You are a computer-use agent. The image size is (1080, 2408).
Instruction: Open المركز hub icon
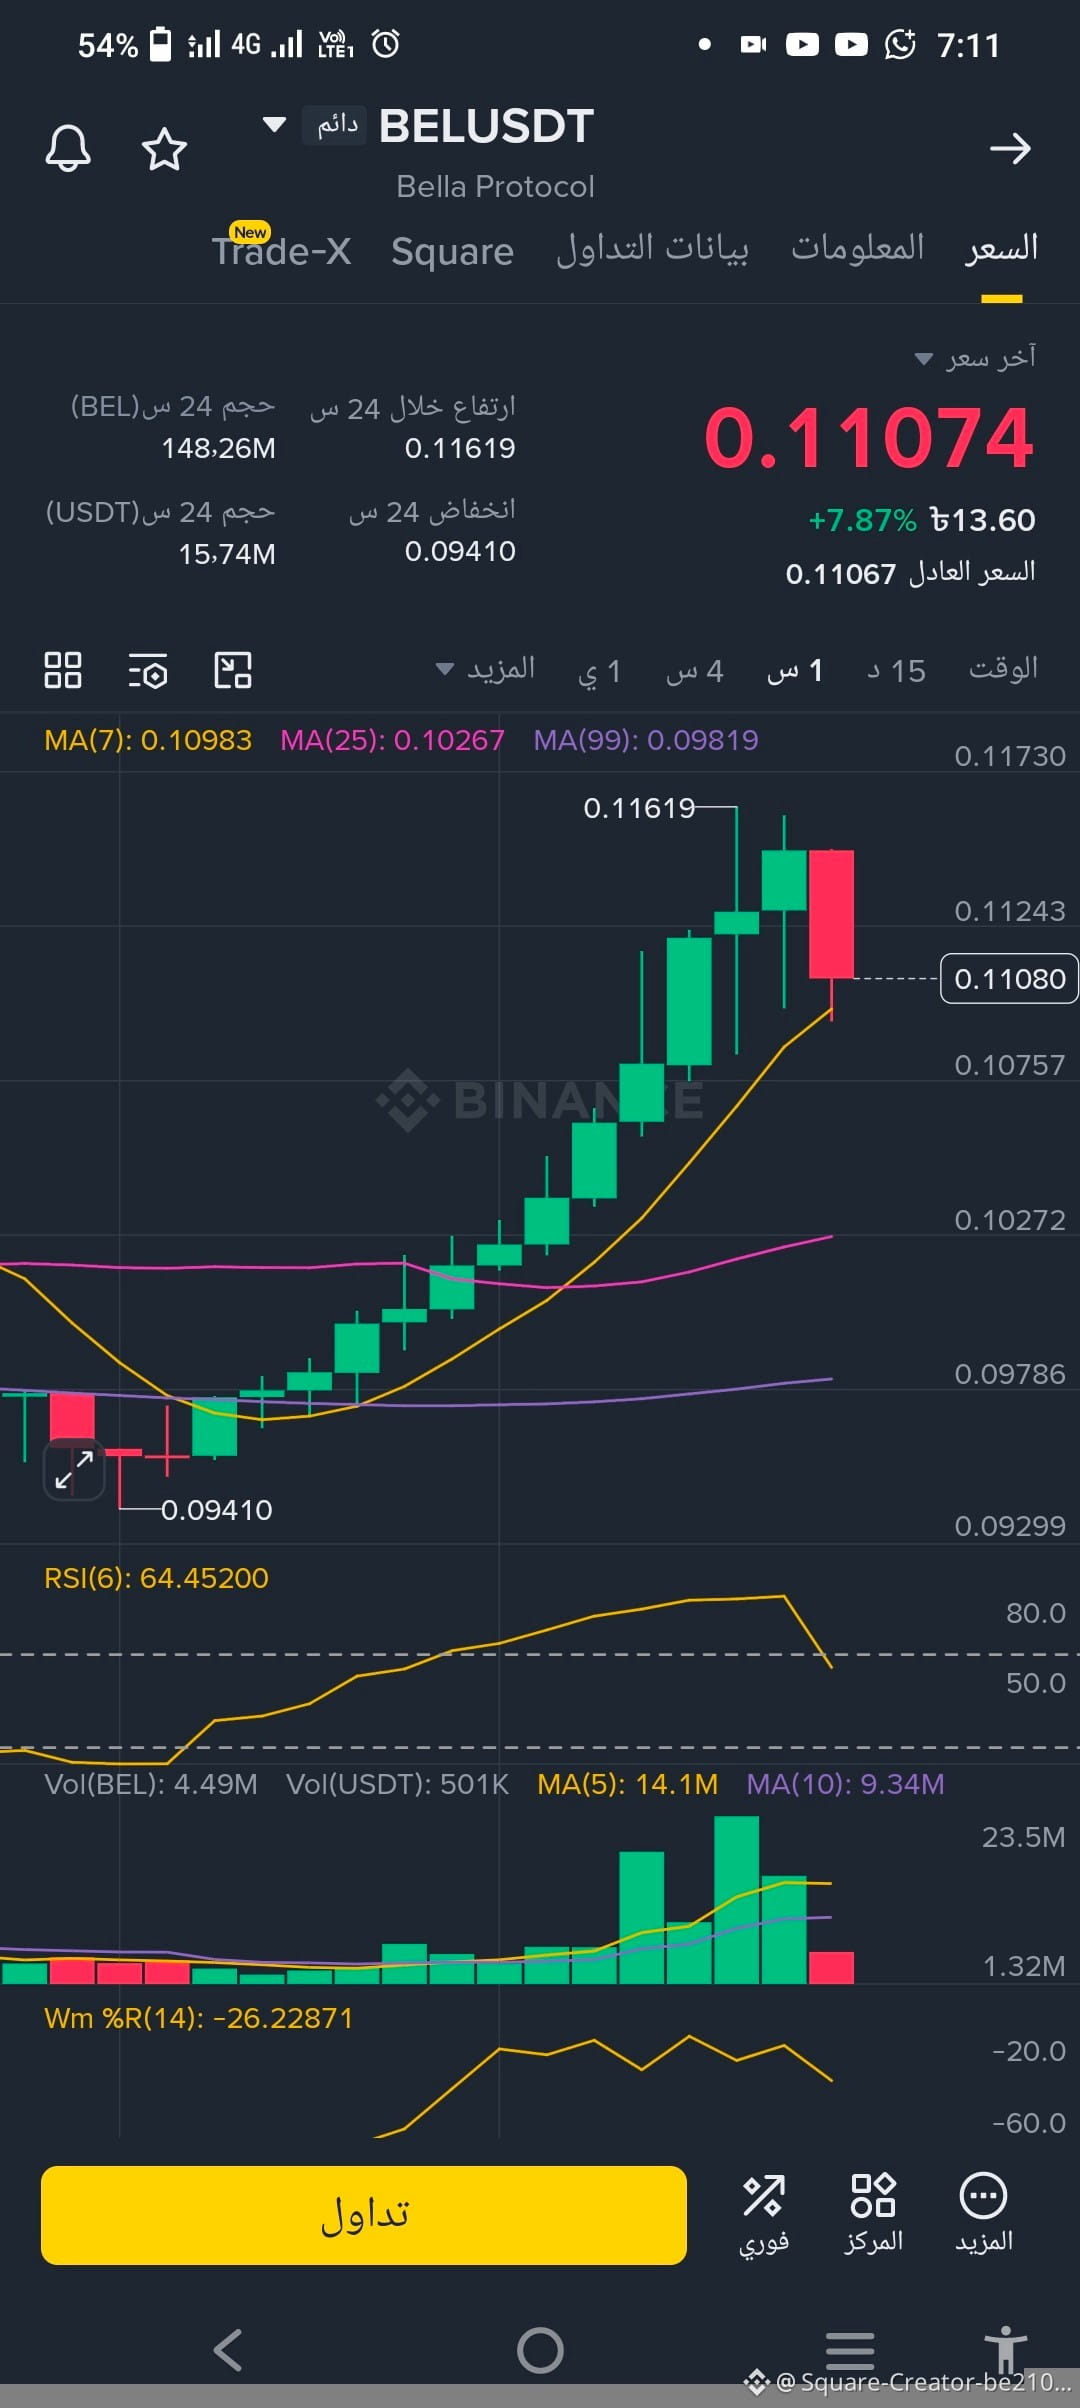point(873,2215)
